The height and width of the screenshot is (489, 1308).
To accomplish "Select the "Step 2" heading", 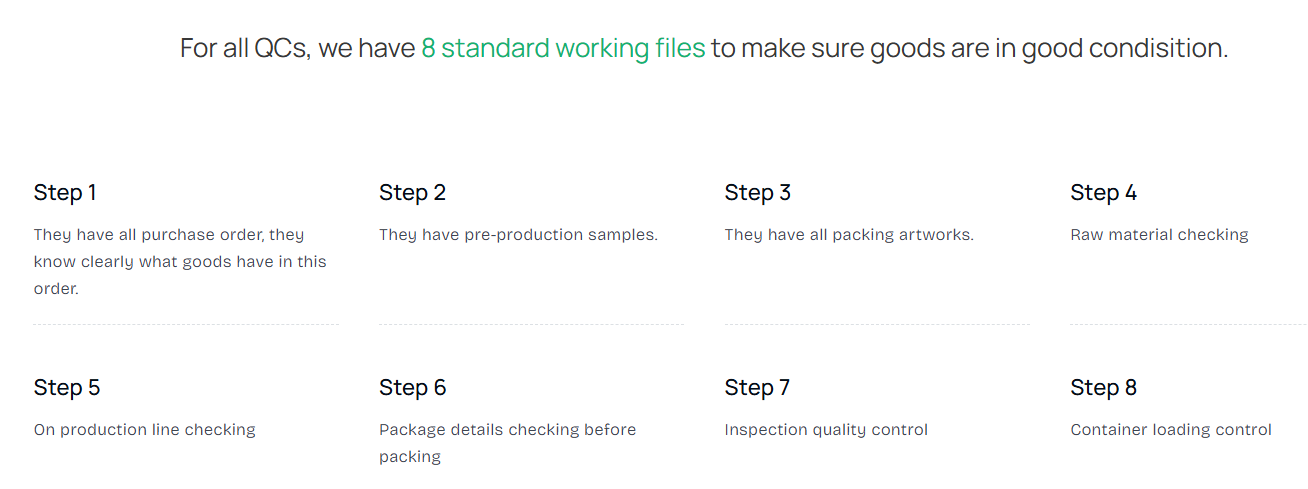I will (x=412, y=192).
